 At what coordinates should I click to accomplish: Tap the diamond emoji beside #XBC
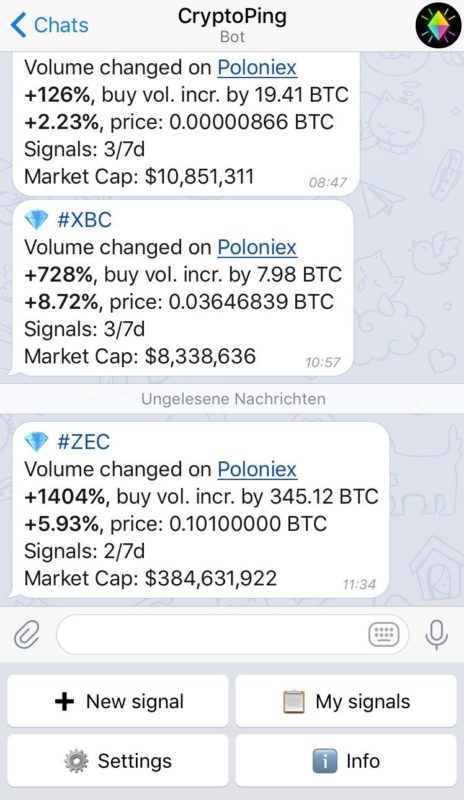click(x=36, y=220)
